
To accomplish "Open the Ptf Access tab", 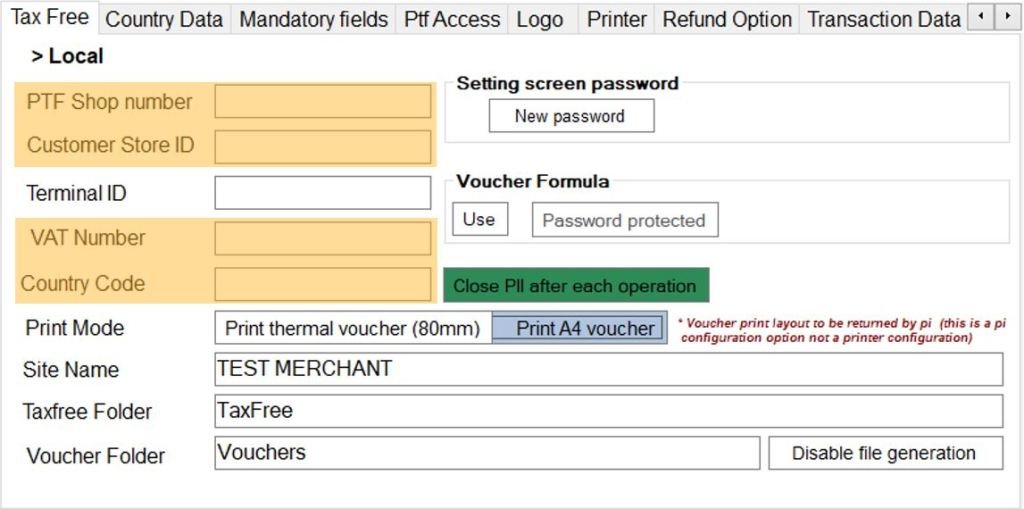I will tap(452, 19).
